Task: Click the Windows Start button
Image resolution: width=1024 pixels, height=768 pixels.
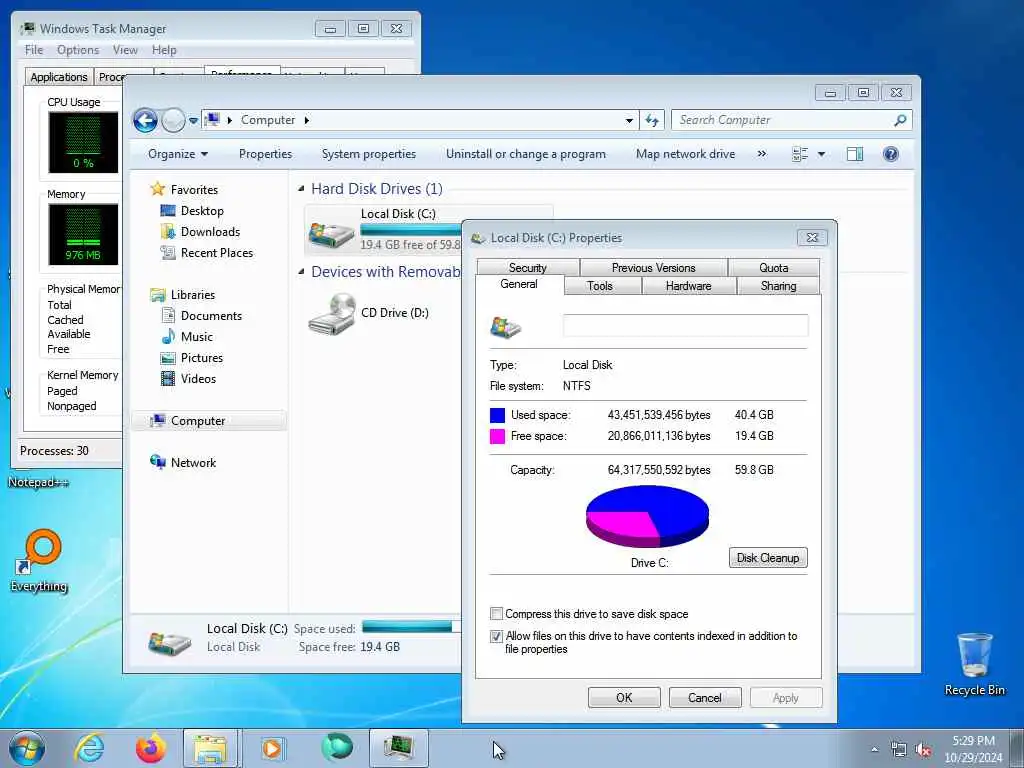Action: [x=27, y=748]
